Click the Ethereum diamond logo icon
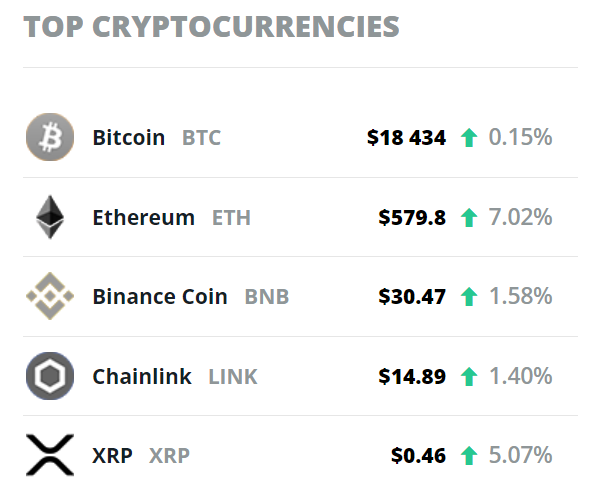The image size is (598, 481). [50, 217]
